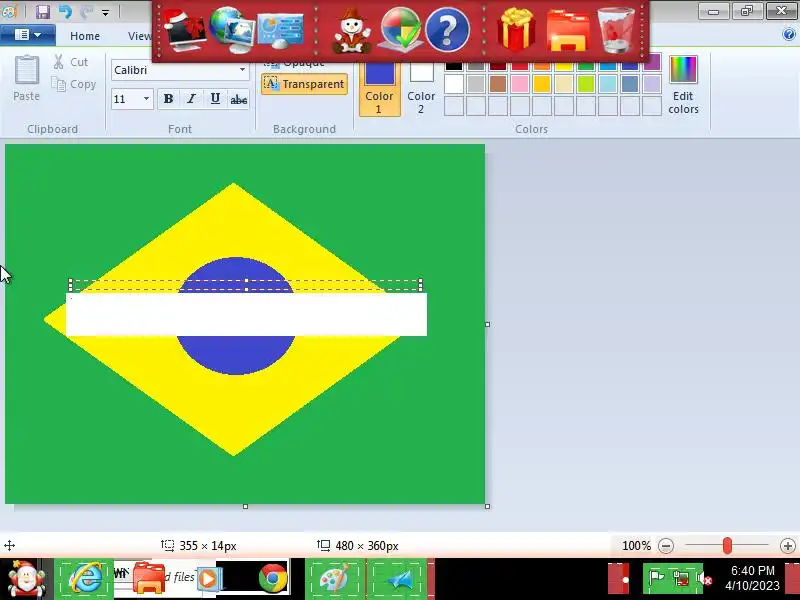Open Google Chrome from taskbar
The image size is (800, 600).
[x=272, y=579]
